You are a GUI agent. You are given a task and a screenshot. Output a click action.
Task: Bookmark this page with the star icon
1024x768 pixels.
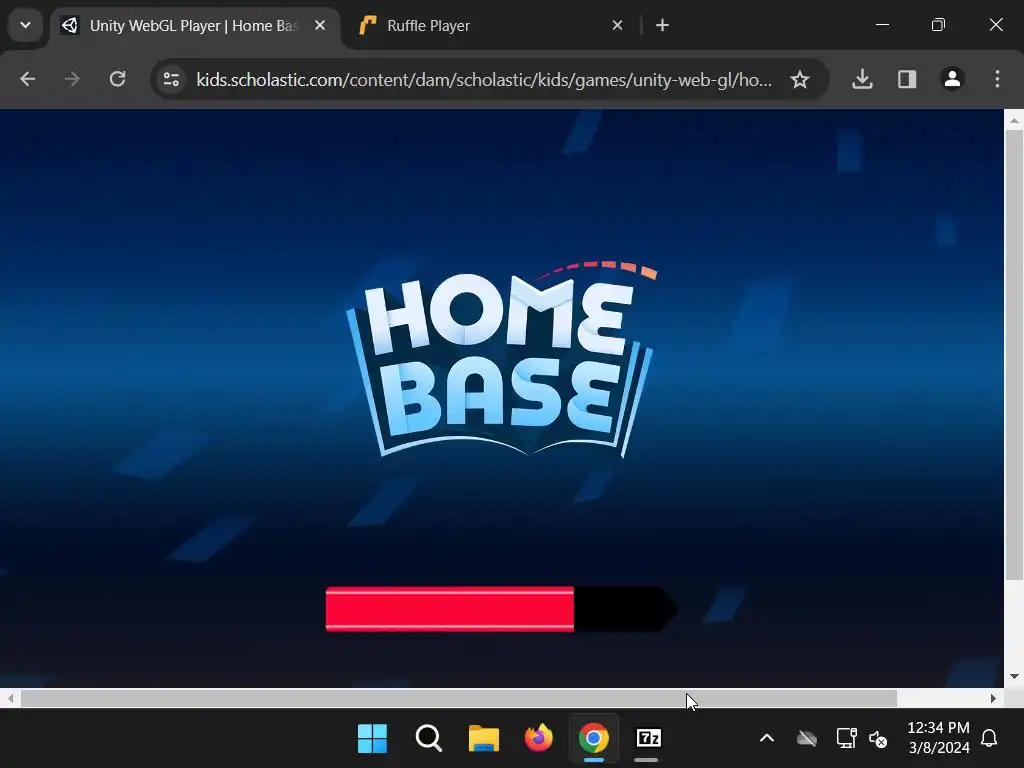pyautogui.click(x=799, y=79)
